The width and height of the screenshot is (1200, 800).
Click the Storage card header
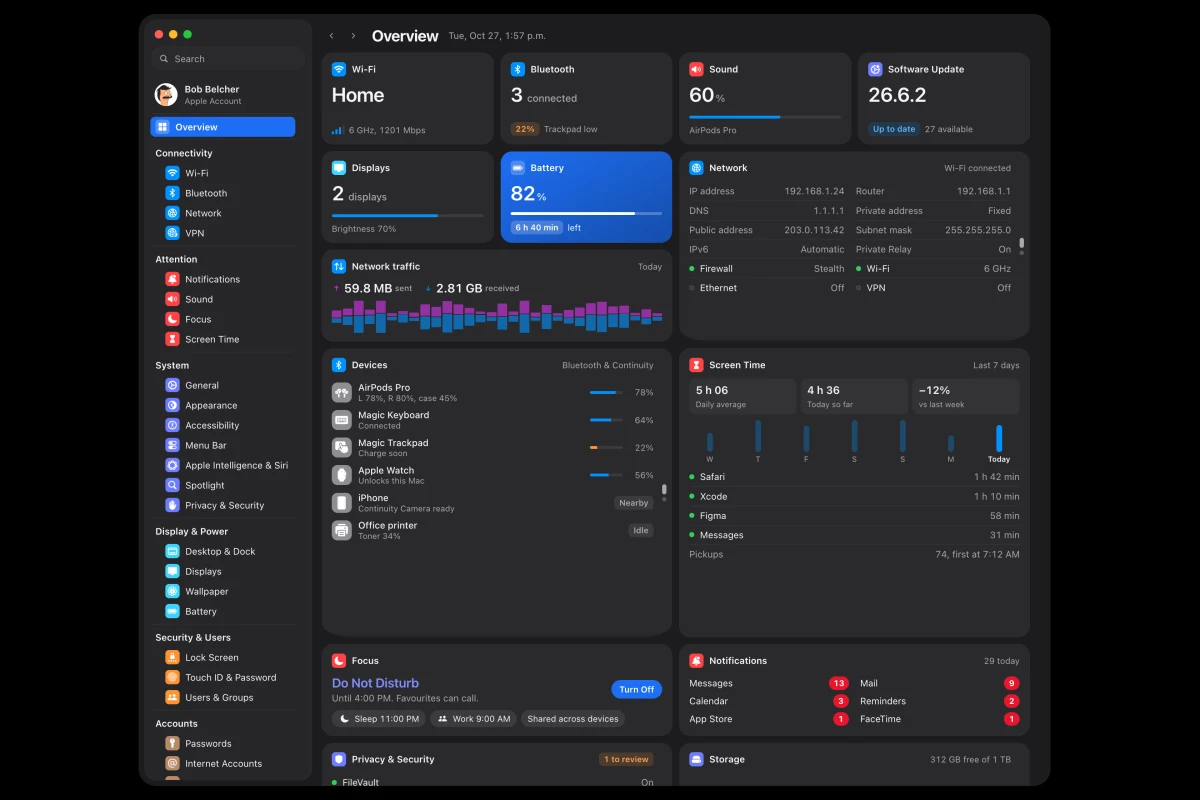coord(854,759)
